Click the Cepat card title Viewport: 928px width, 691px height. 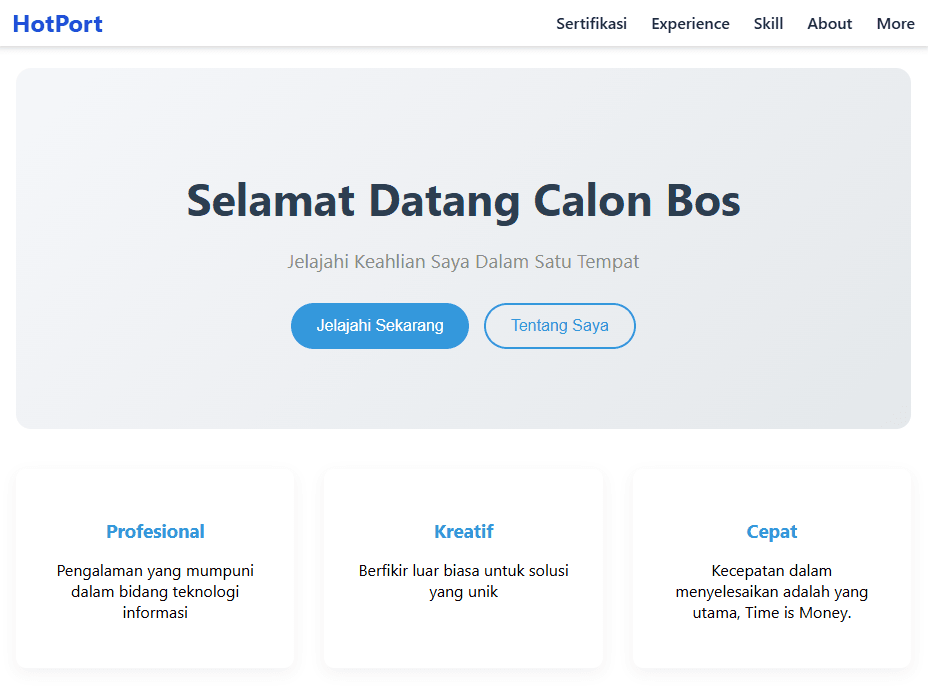(771, 532)
